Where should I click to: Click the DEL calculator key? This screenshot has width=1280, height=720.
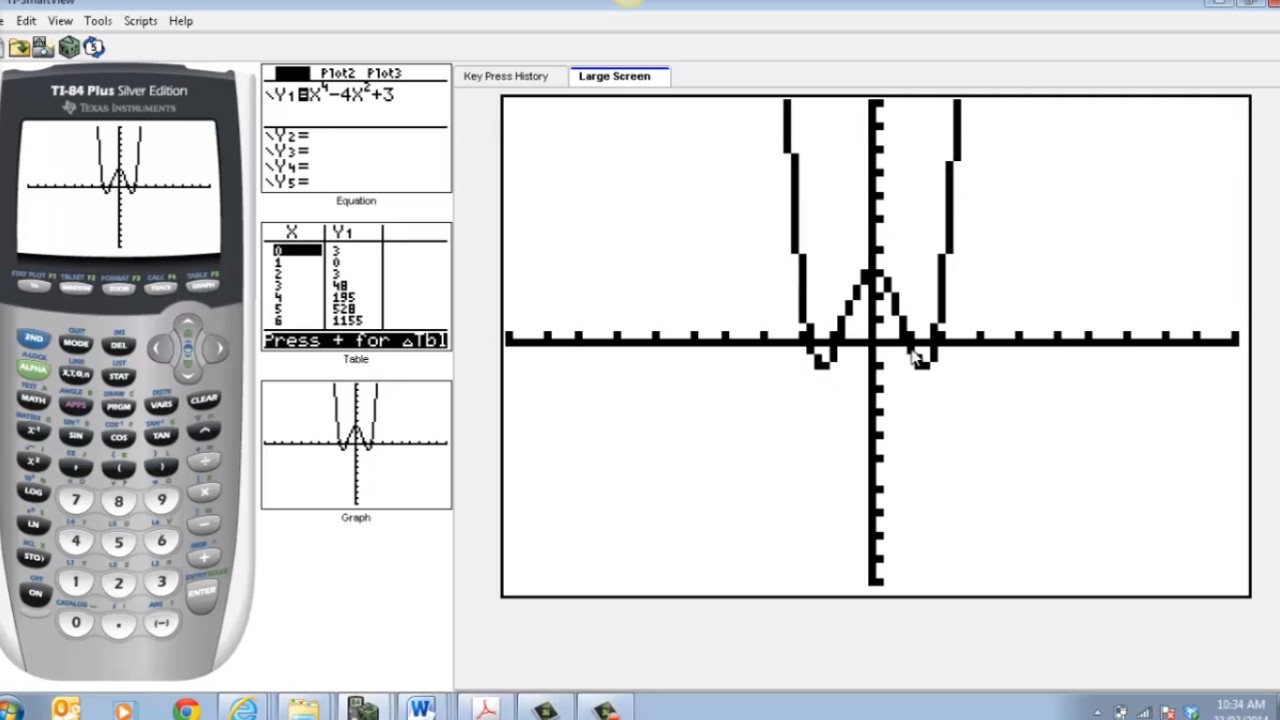[119, 345]
